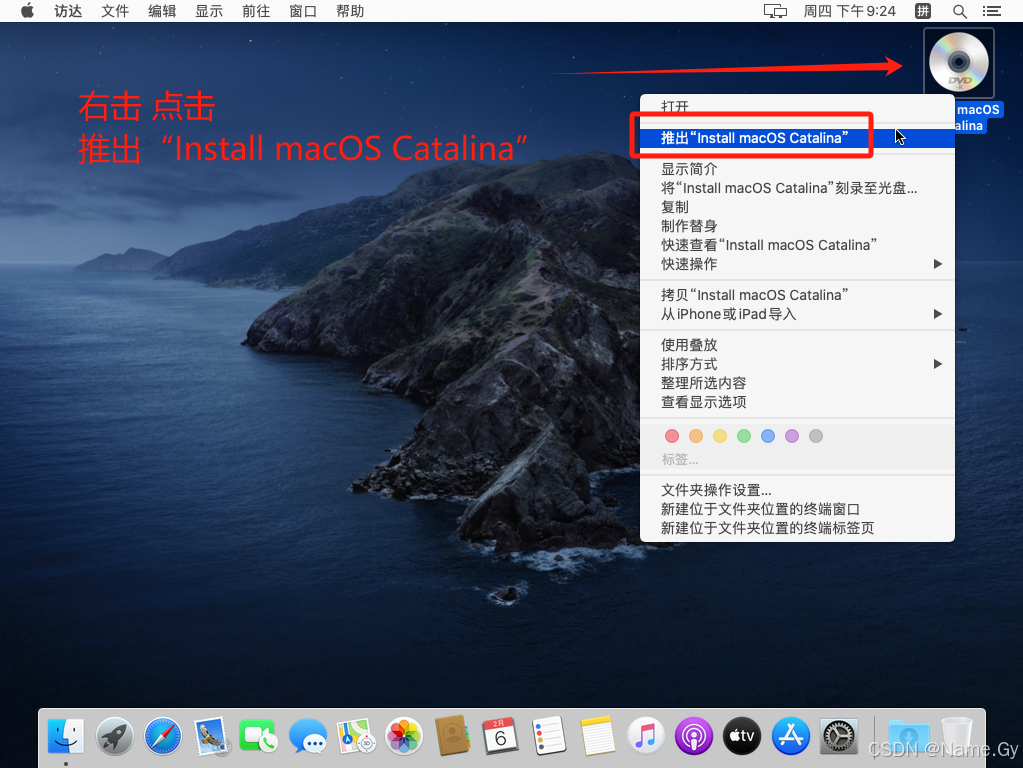Open Maps app in Dock
This screenshot has width=1023, height=768.
tap(356, 737)
